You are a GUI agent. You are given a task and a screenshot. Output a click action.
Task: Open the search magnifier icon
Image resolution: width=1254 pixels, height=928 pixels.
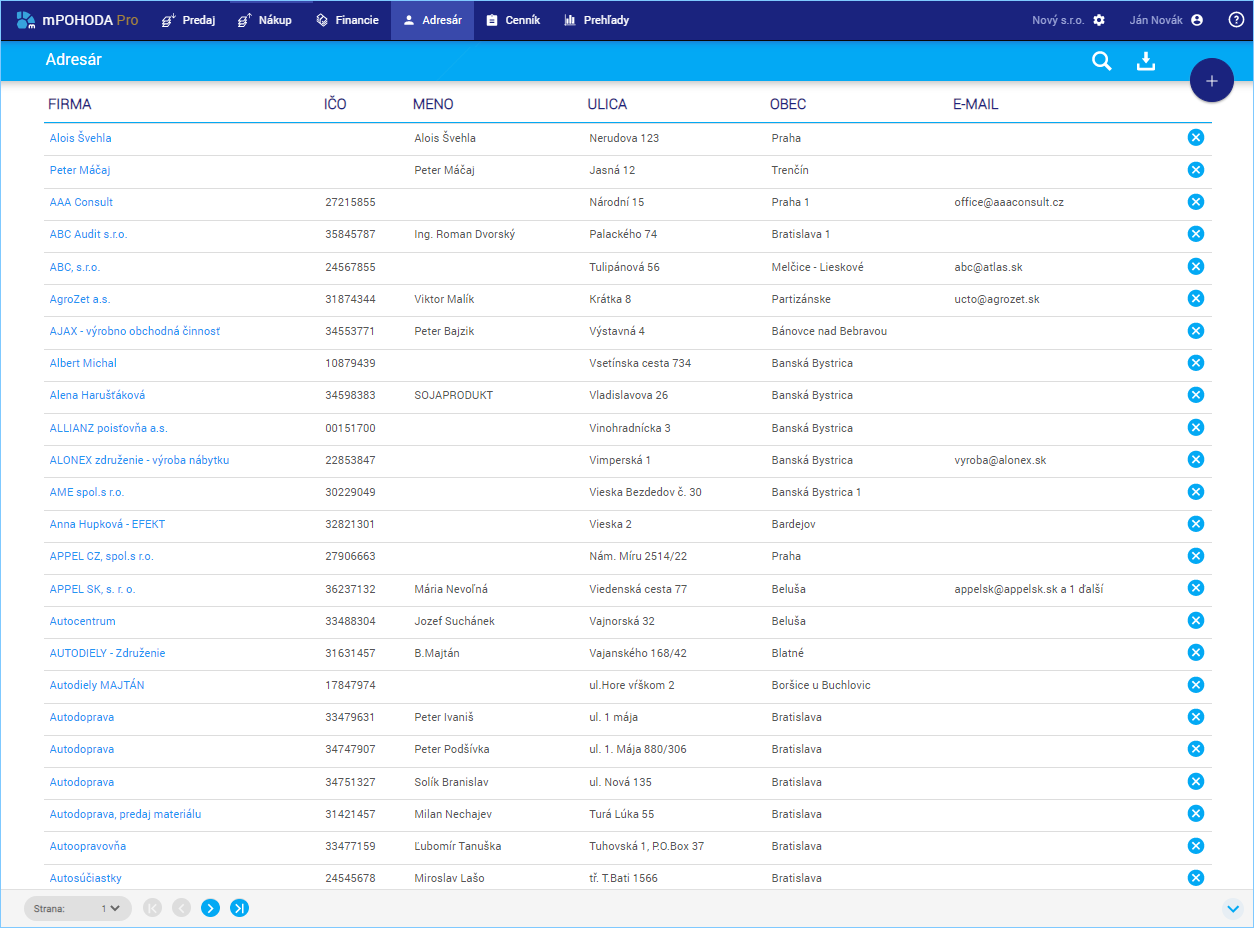click(x=1101, y=61)
